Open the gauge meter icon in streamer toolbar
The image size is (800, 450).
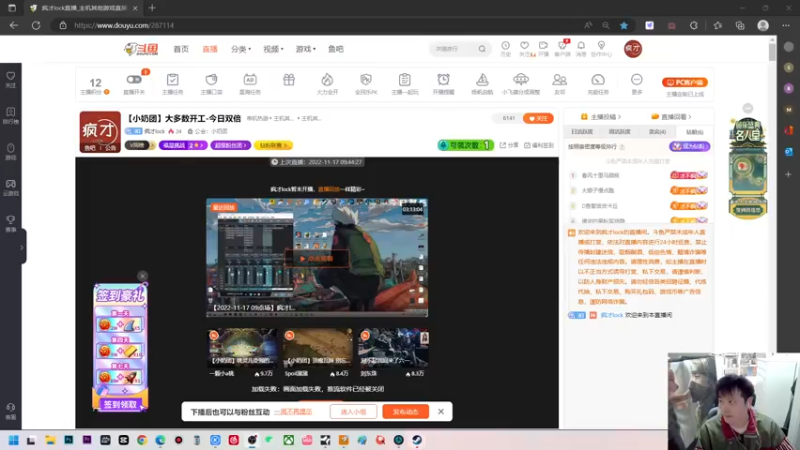click(x=598, y=80)
